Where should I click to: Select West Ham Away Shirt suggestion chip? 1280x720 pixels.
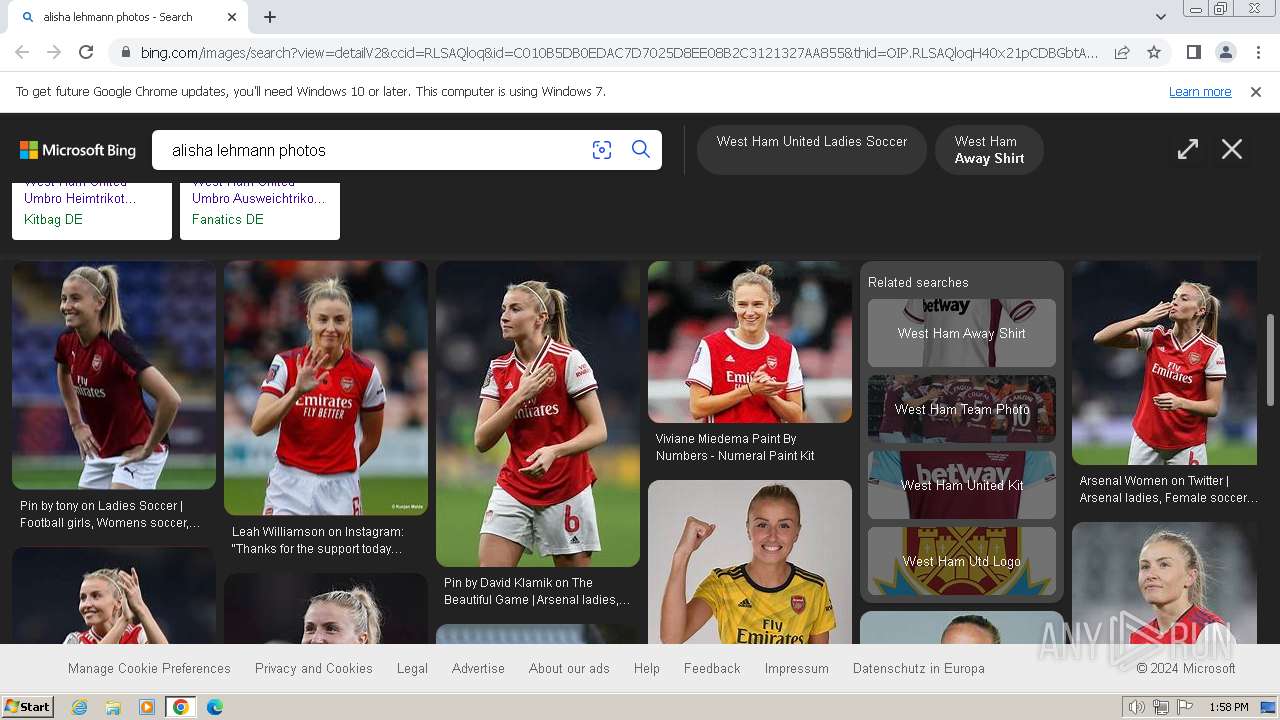[x=989, y=150]
